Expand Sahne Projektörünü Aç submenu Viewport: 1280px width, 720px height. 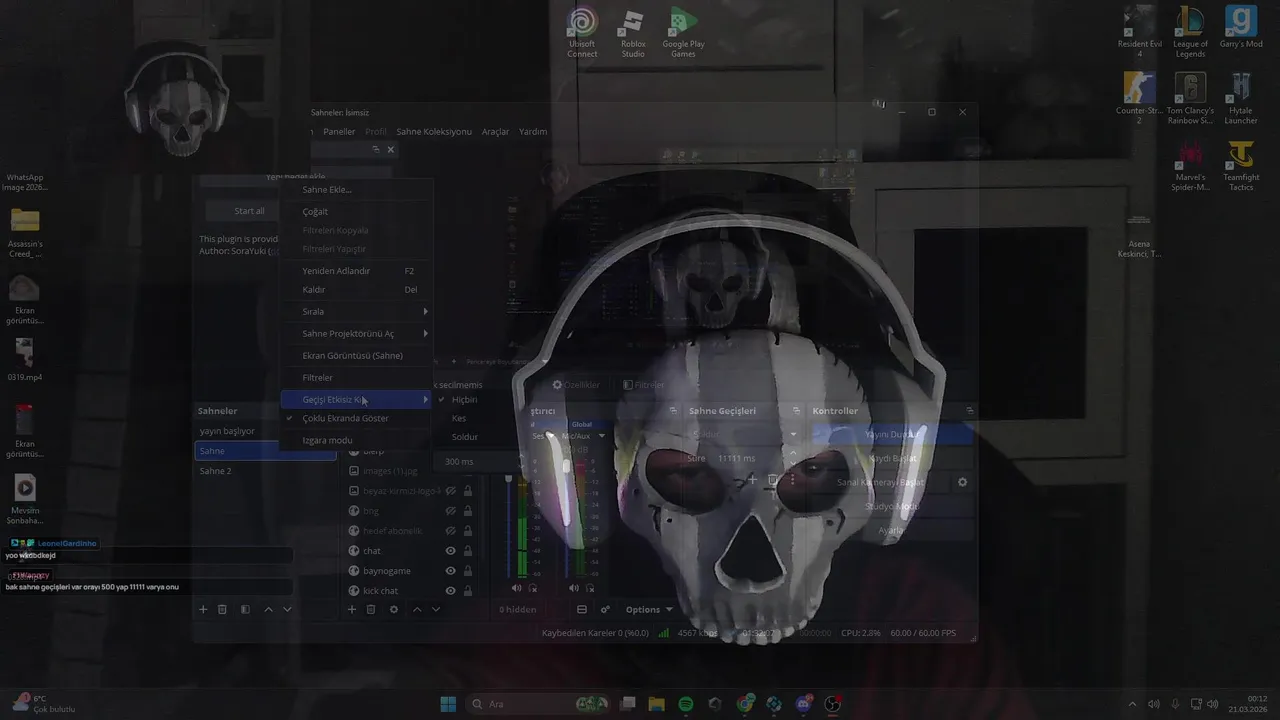pyautogui.click(x=356, y=333)
